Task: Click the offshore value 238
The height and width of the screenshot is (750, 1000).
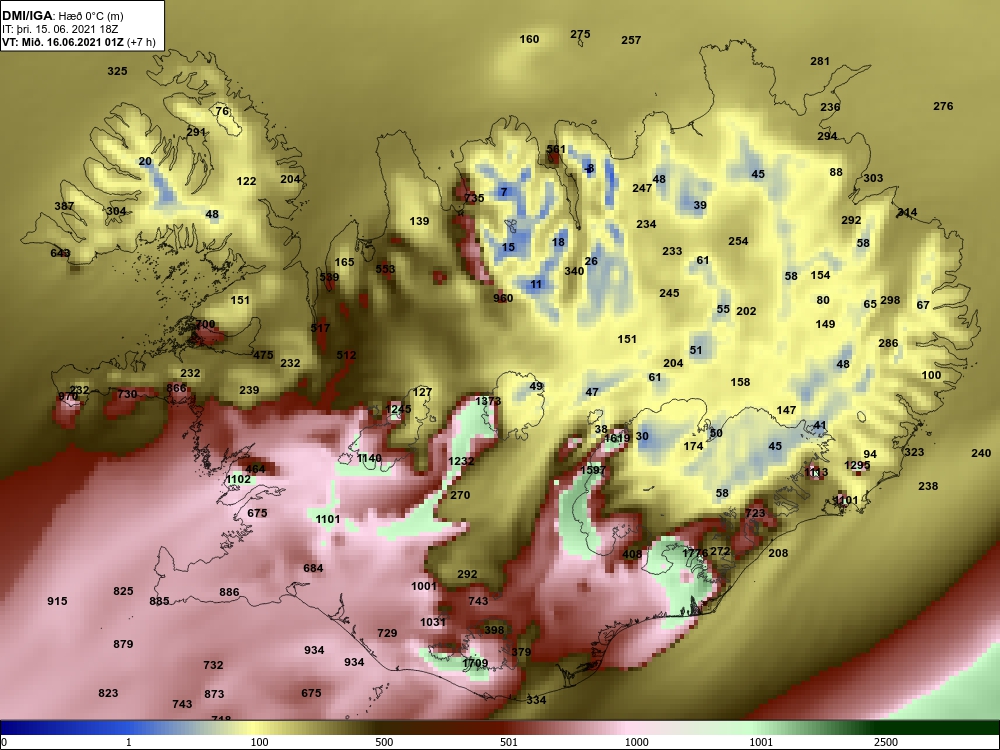Action: (929, 487)
